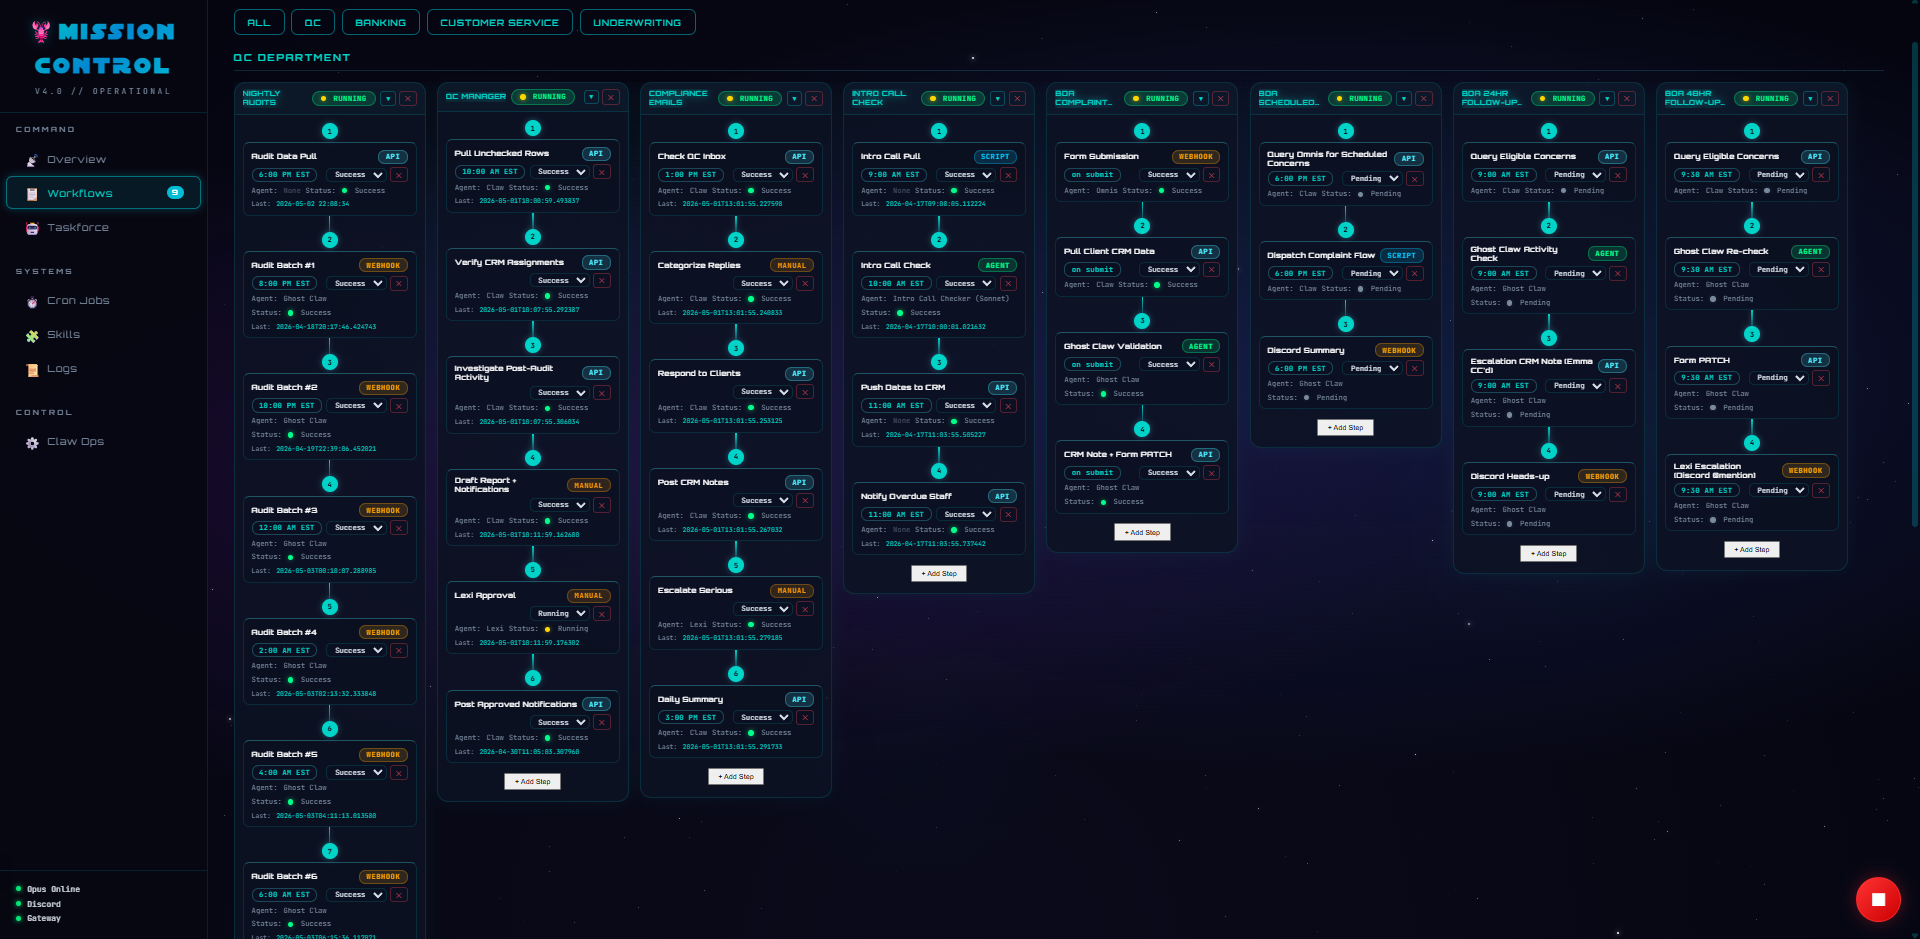
Task: Toggle the Intro Call Check RUNNING status
Action: 953,99
